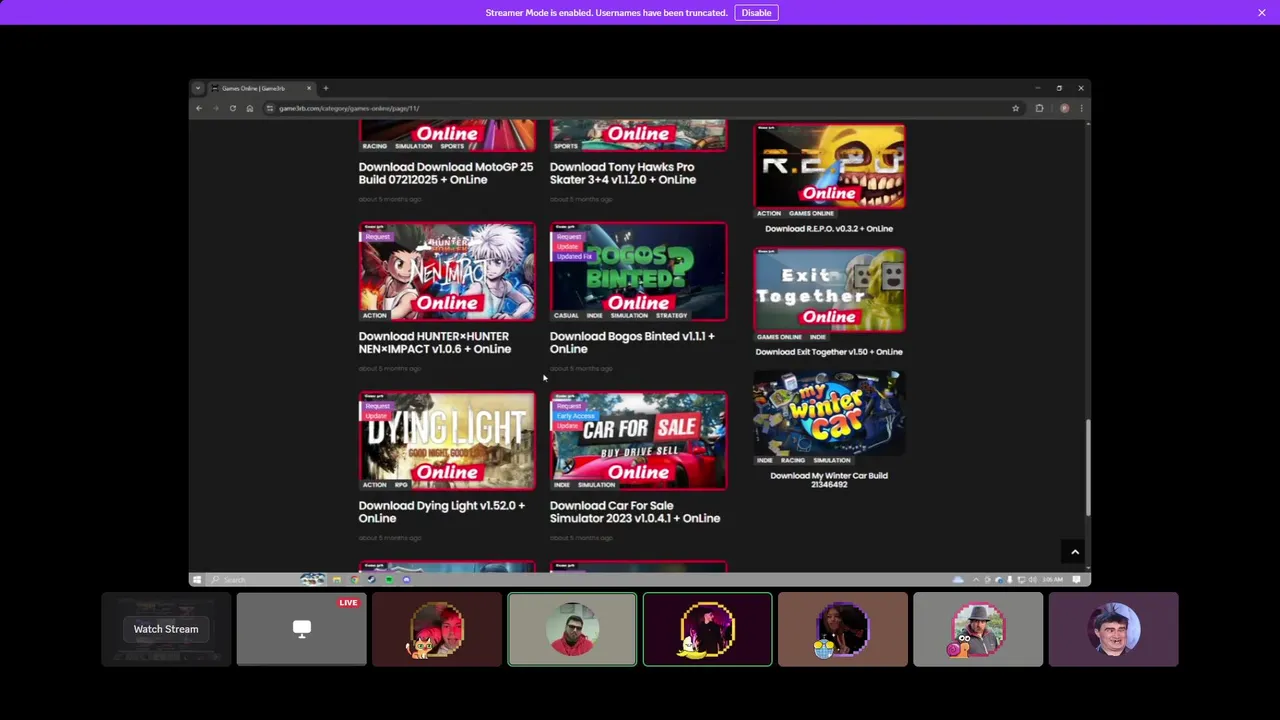Screen dimensions: 1280x720
Task: Click the address bar URL
Action: click(x=349, y=108)
